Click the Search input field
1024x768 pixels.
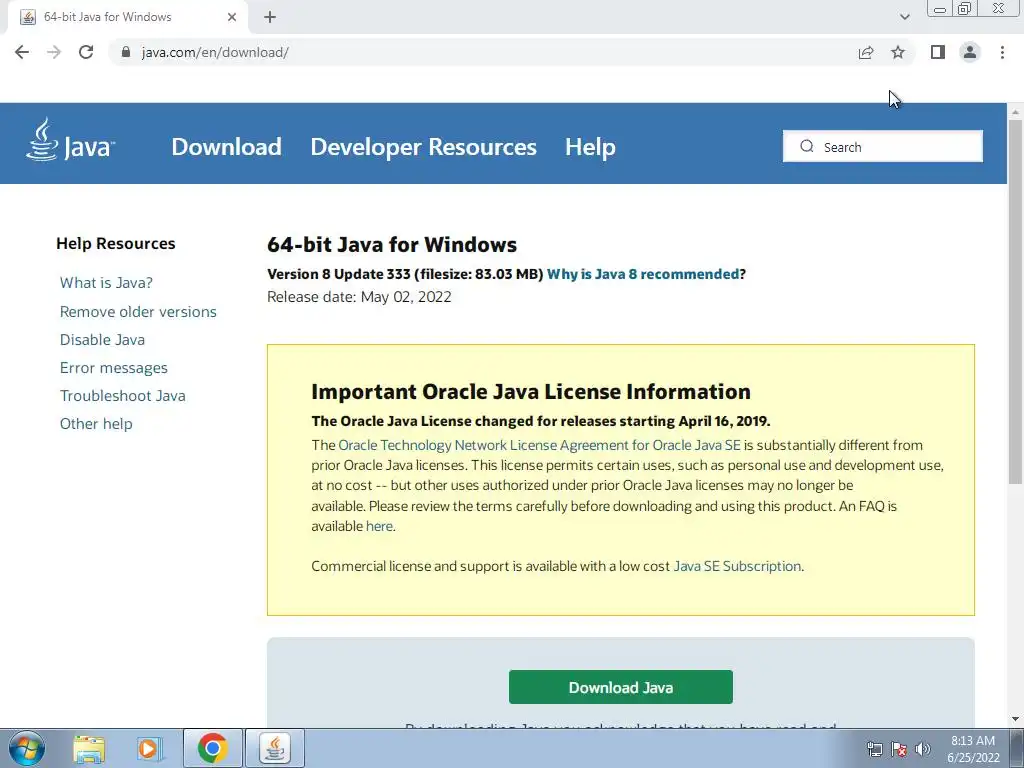[883, 146]
